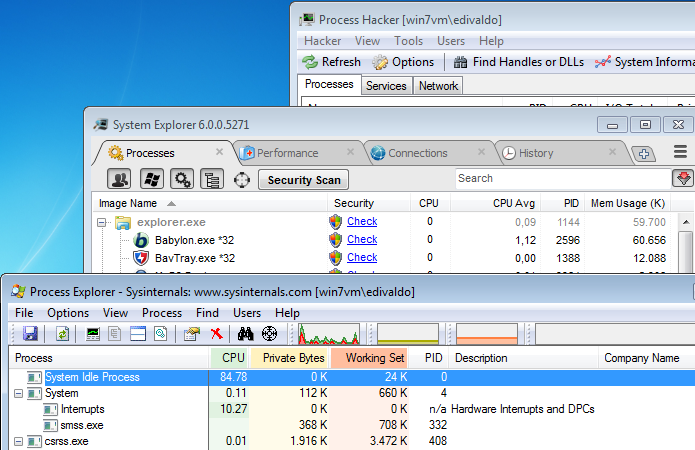Open Find menu in Process Explorer
The width and height of the screenshot is (695, 450).
pos(207,313)
